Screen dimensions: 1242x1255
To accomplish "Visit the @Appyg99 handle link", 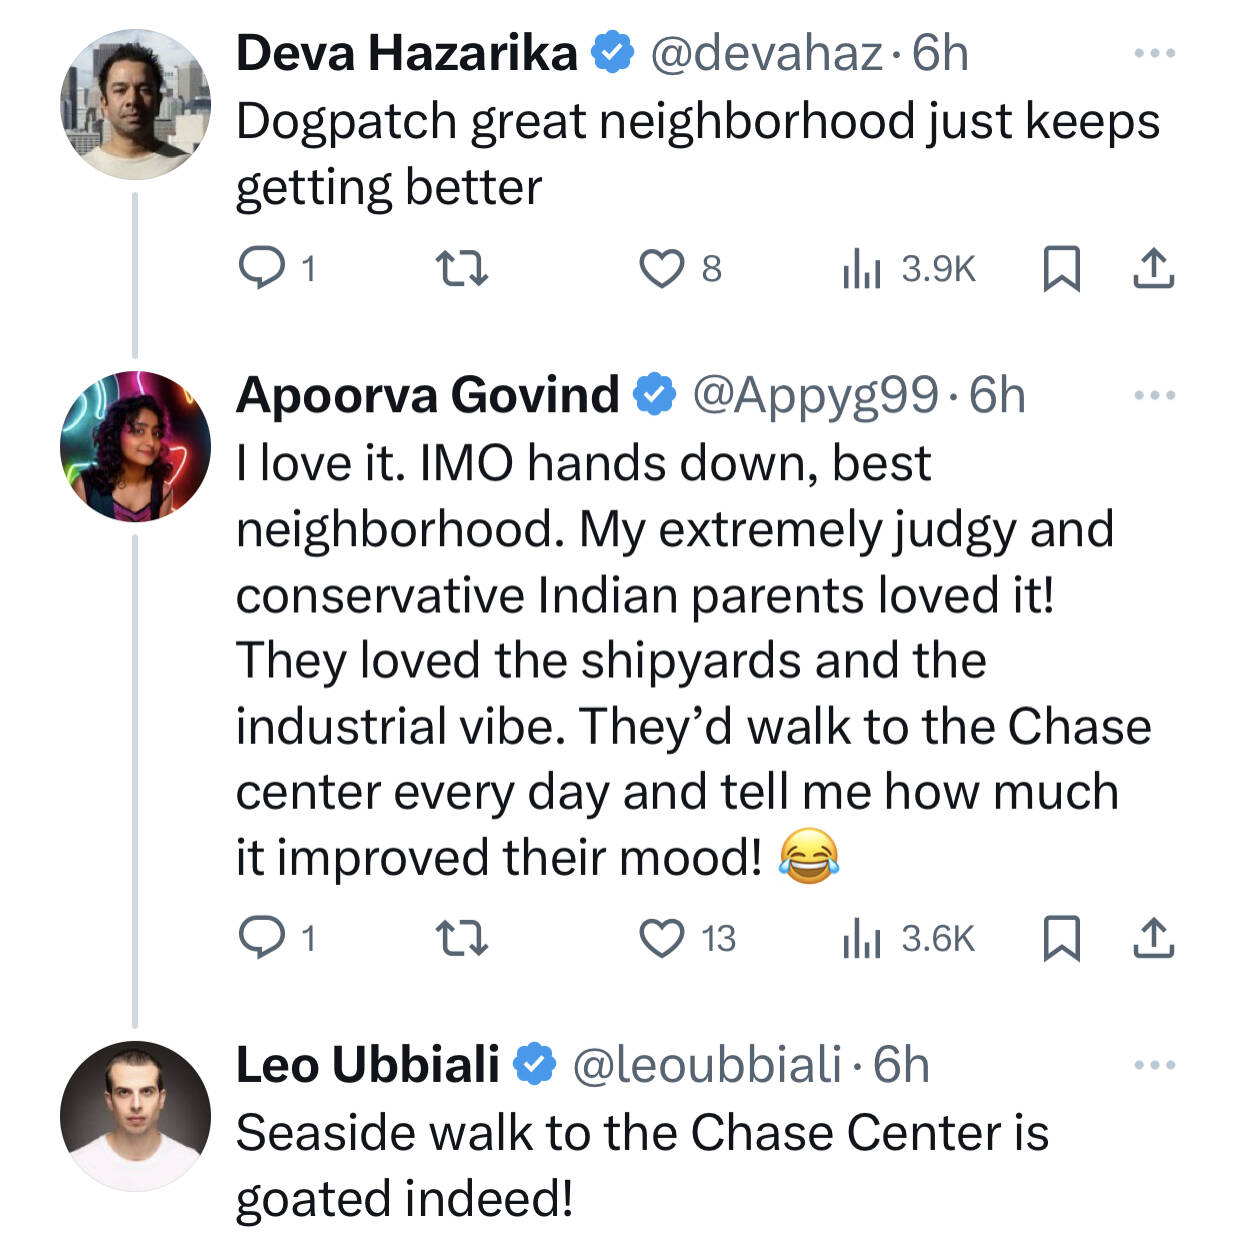I will click(815, 395).
